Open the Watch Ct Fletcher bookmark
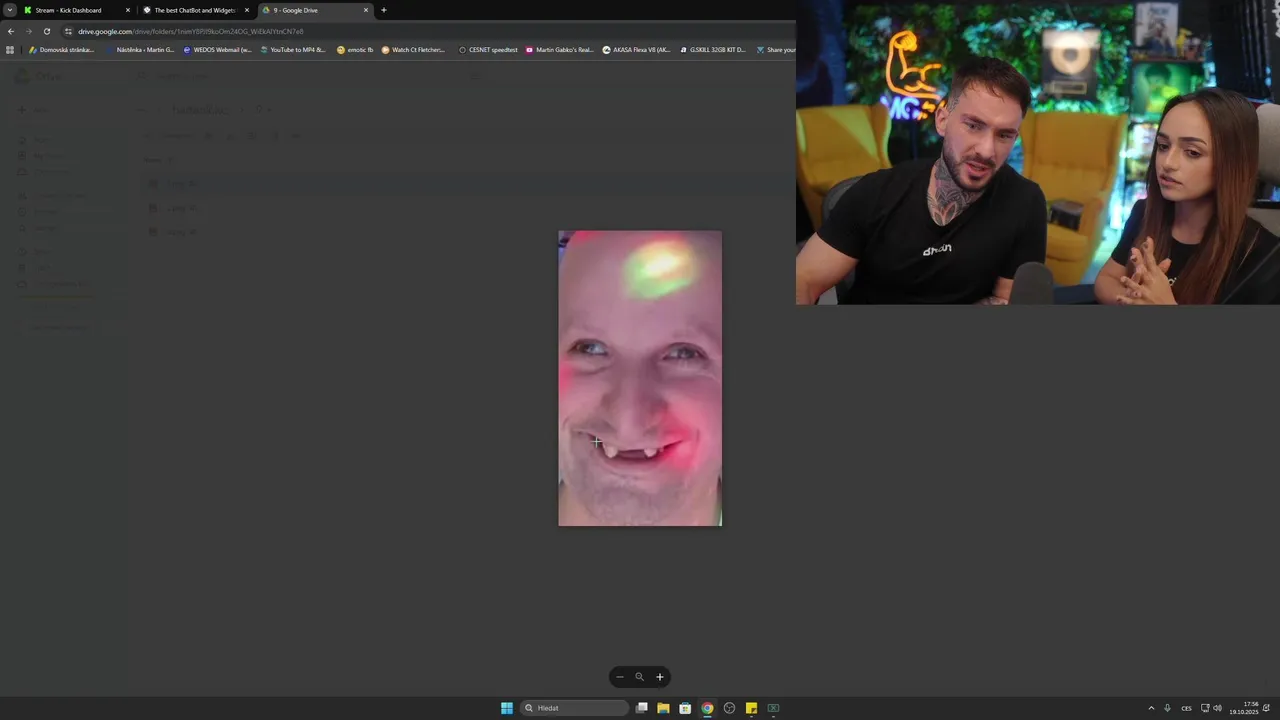The height and width of the screenshot is (720, 1280). (x=413, y=49)
